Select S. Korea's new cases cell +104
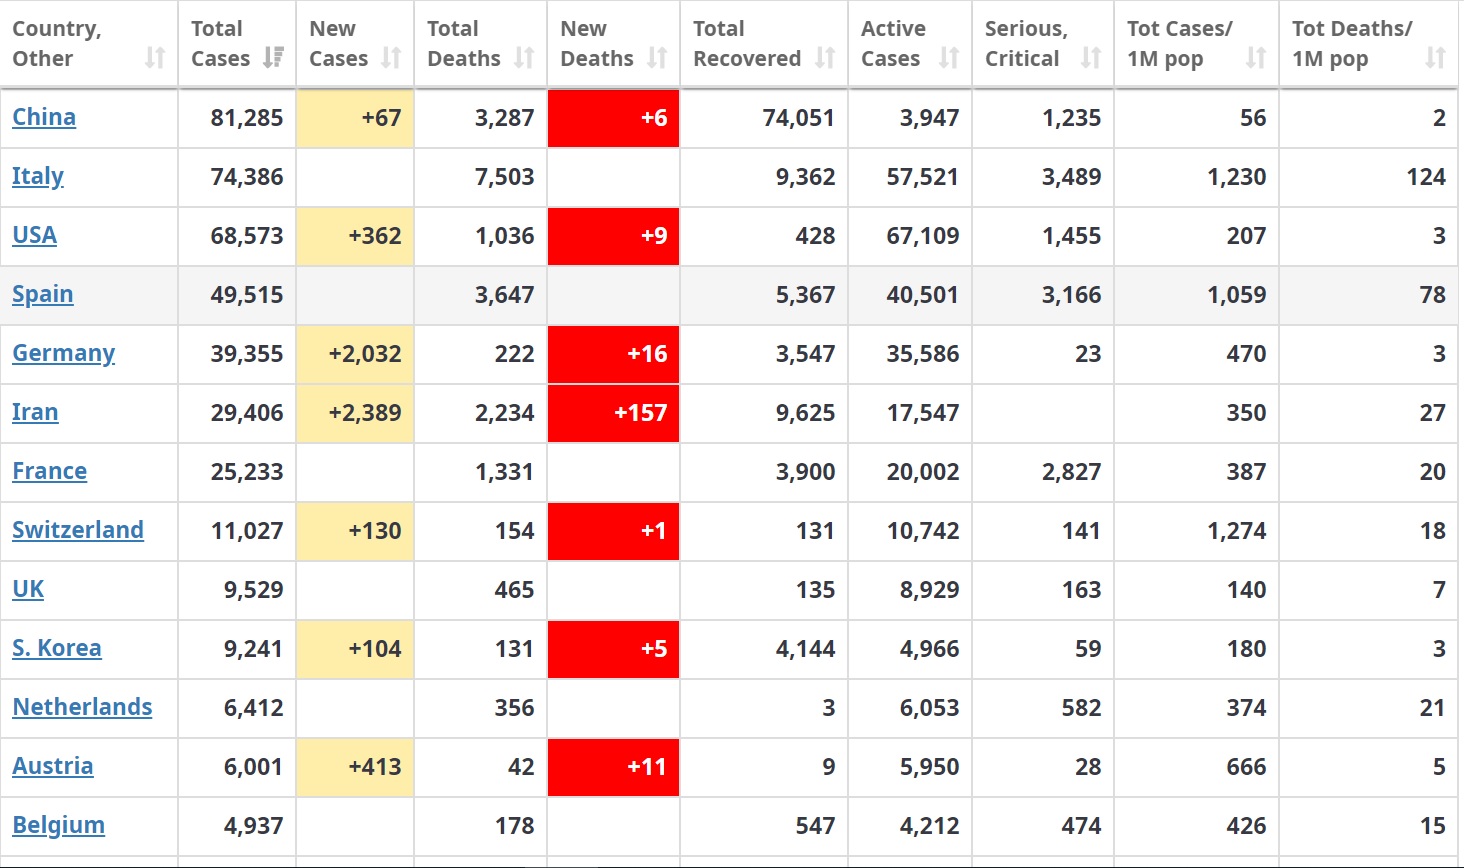1464x868 pixels. pos(355,649)
